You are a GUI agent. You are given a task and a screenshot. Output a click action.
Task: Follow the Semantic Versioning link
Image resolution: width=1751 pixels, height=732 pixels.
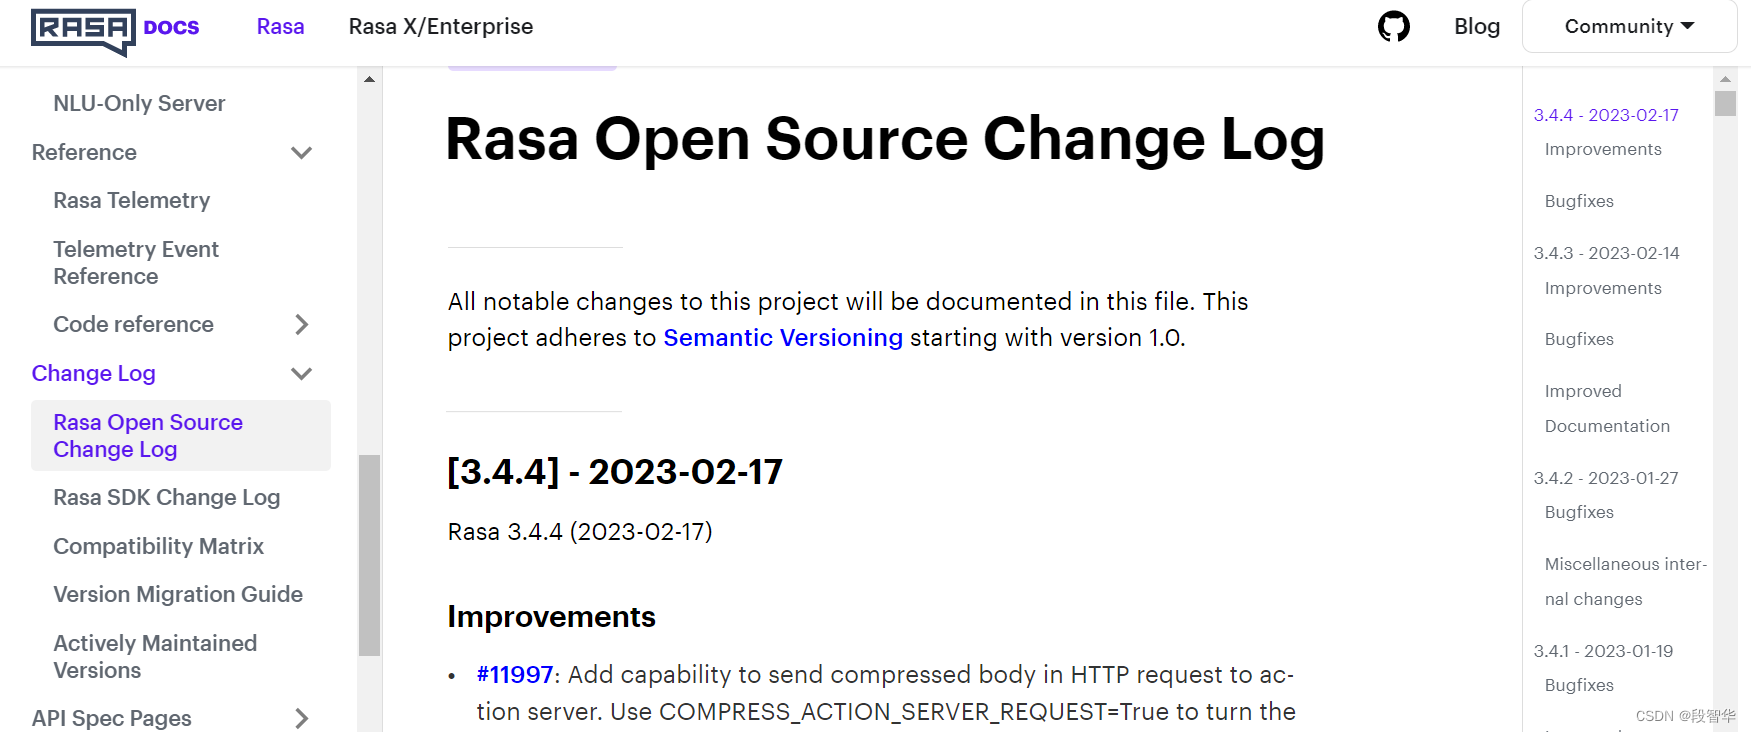coord(782,338)
